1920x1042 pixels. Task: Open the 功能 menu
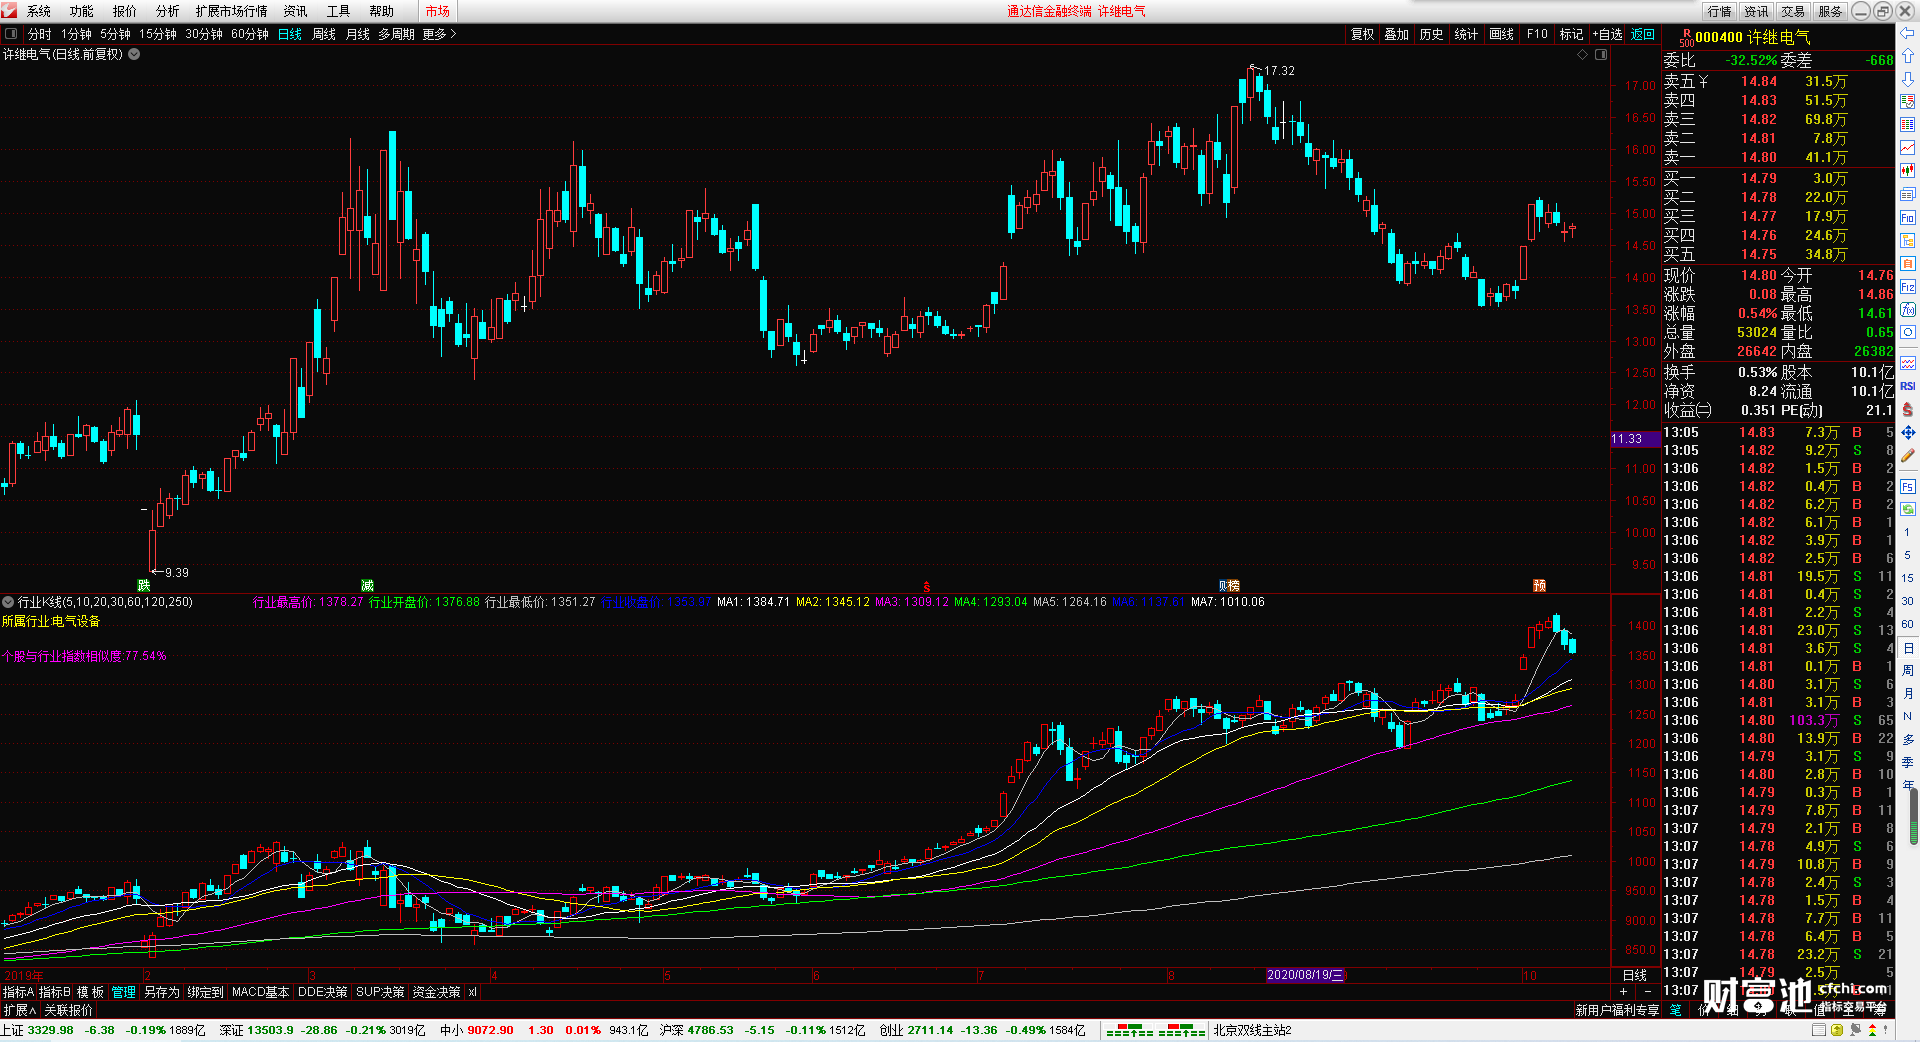pos(82,11)
